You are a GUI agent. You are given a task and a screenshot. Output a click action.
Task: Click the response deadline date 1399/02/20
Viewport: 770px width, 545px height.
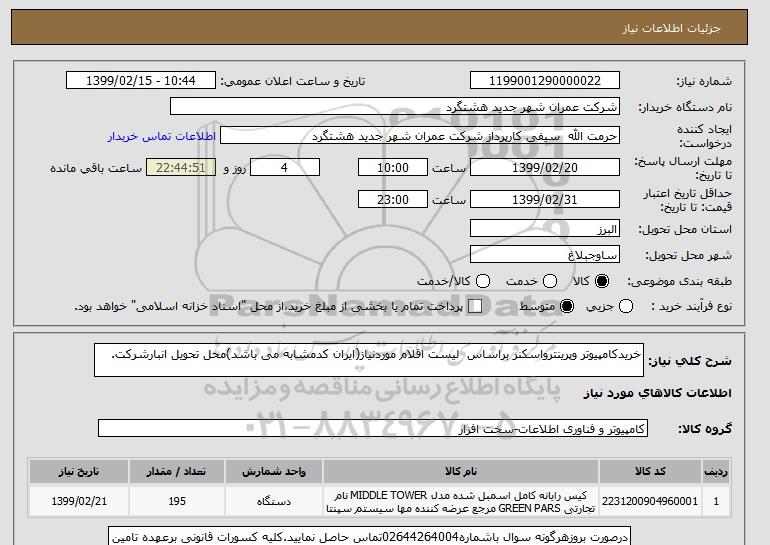545,167
